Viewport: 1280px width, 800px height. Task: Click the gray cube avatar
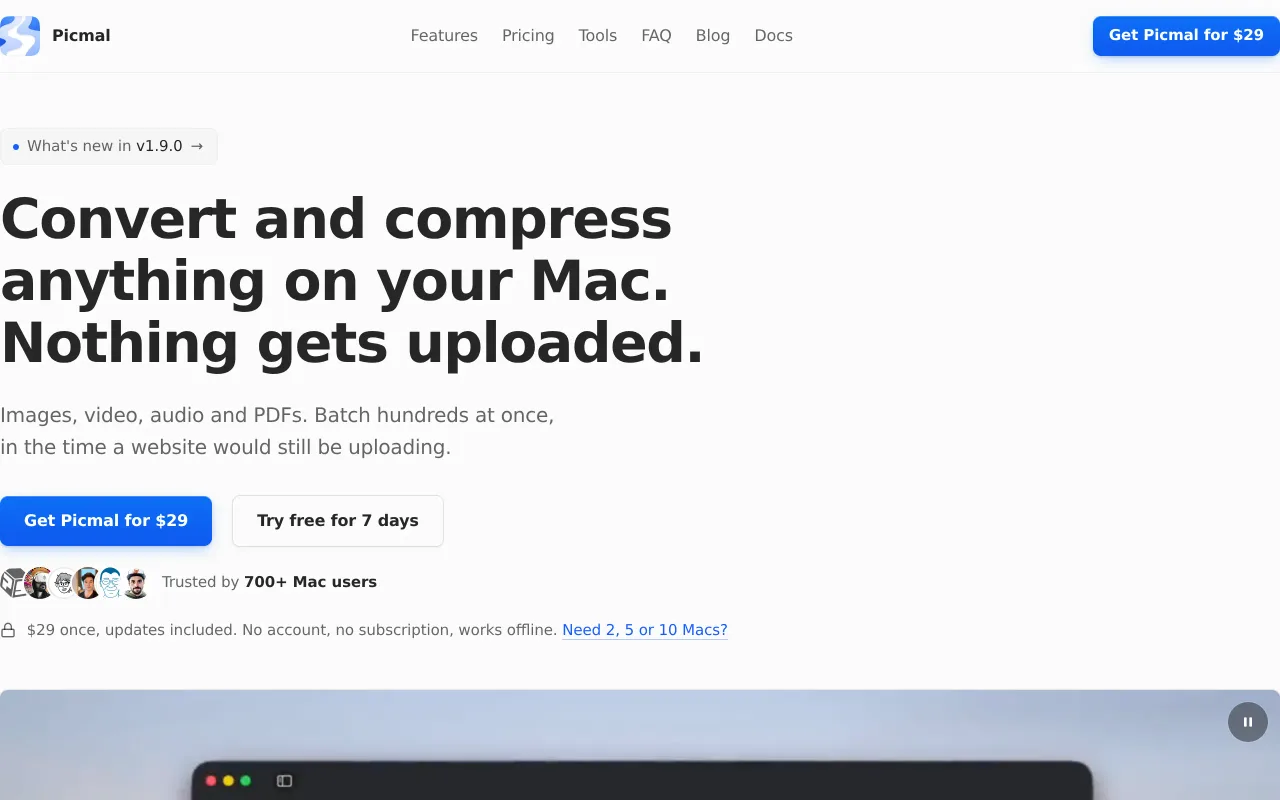(12, 582)
